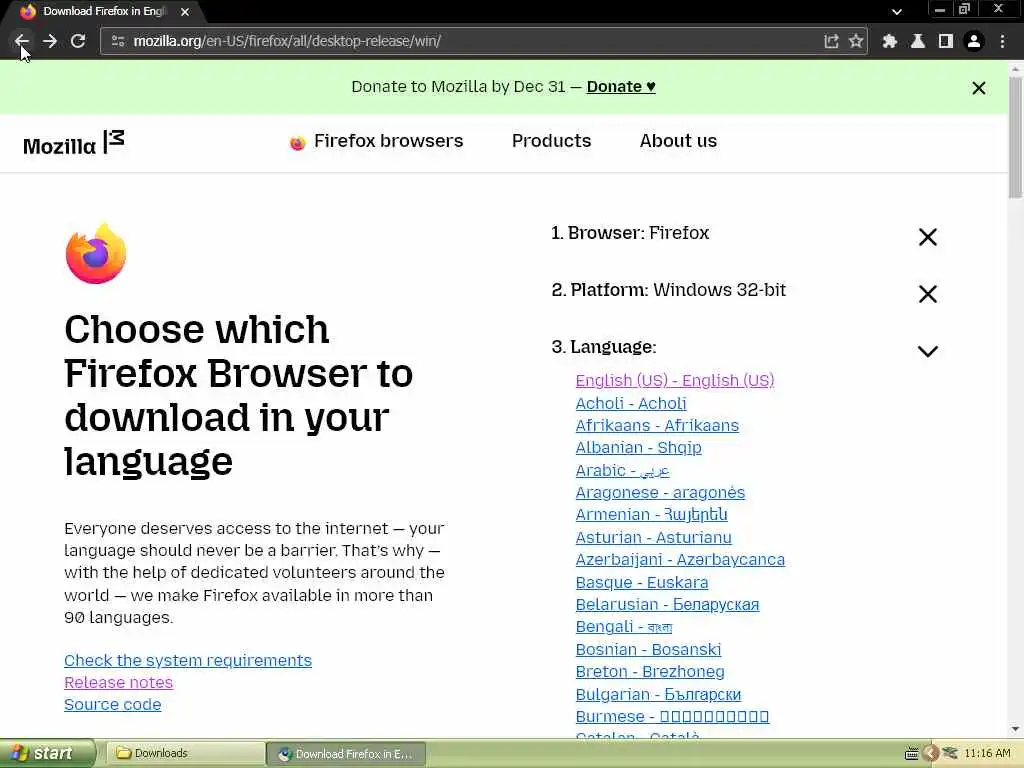Open the Chrome Labs flask icon

918,41
